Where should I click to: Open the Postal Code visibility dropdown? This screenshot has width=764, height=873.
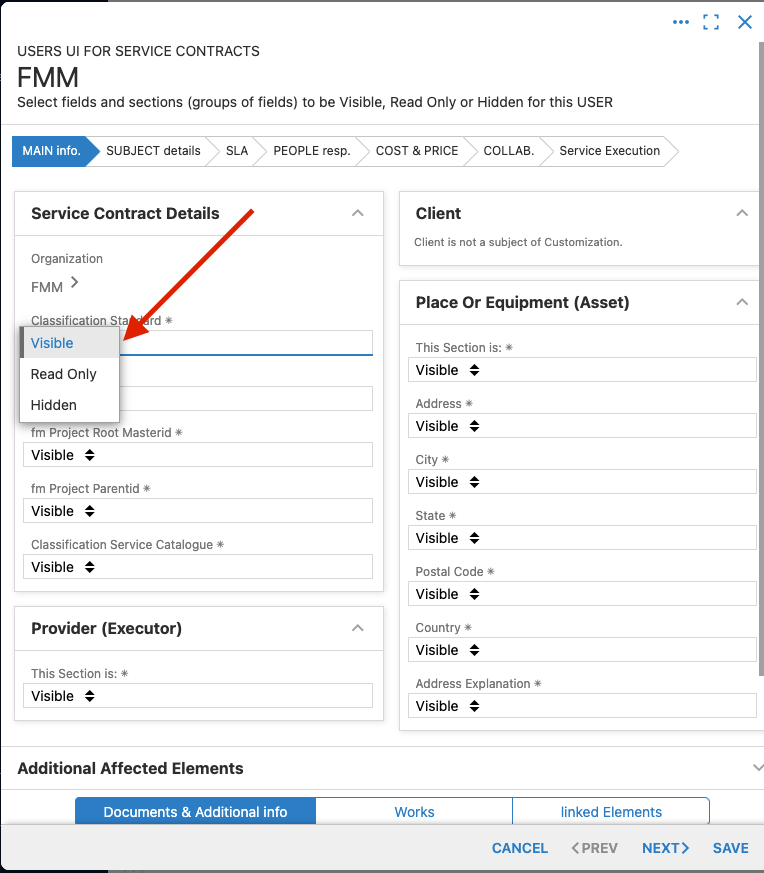pos(582,594)
